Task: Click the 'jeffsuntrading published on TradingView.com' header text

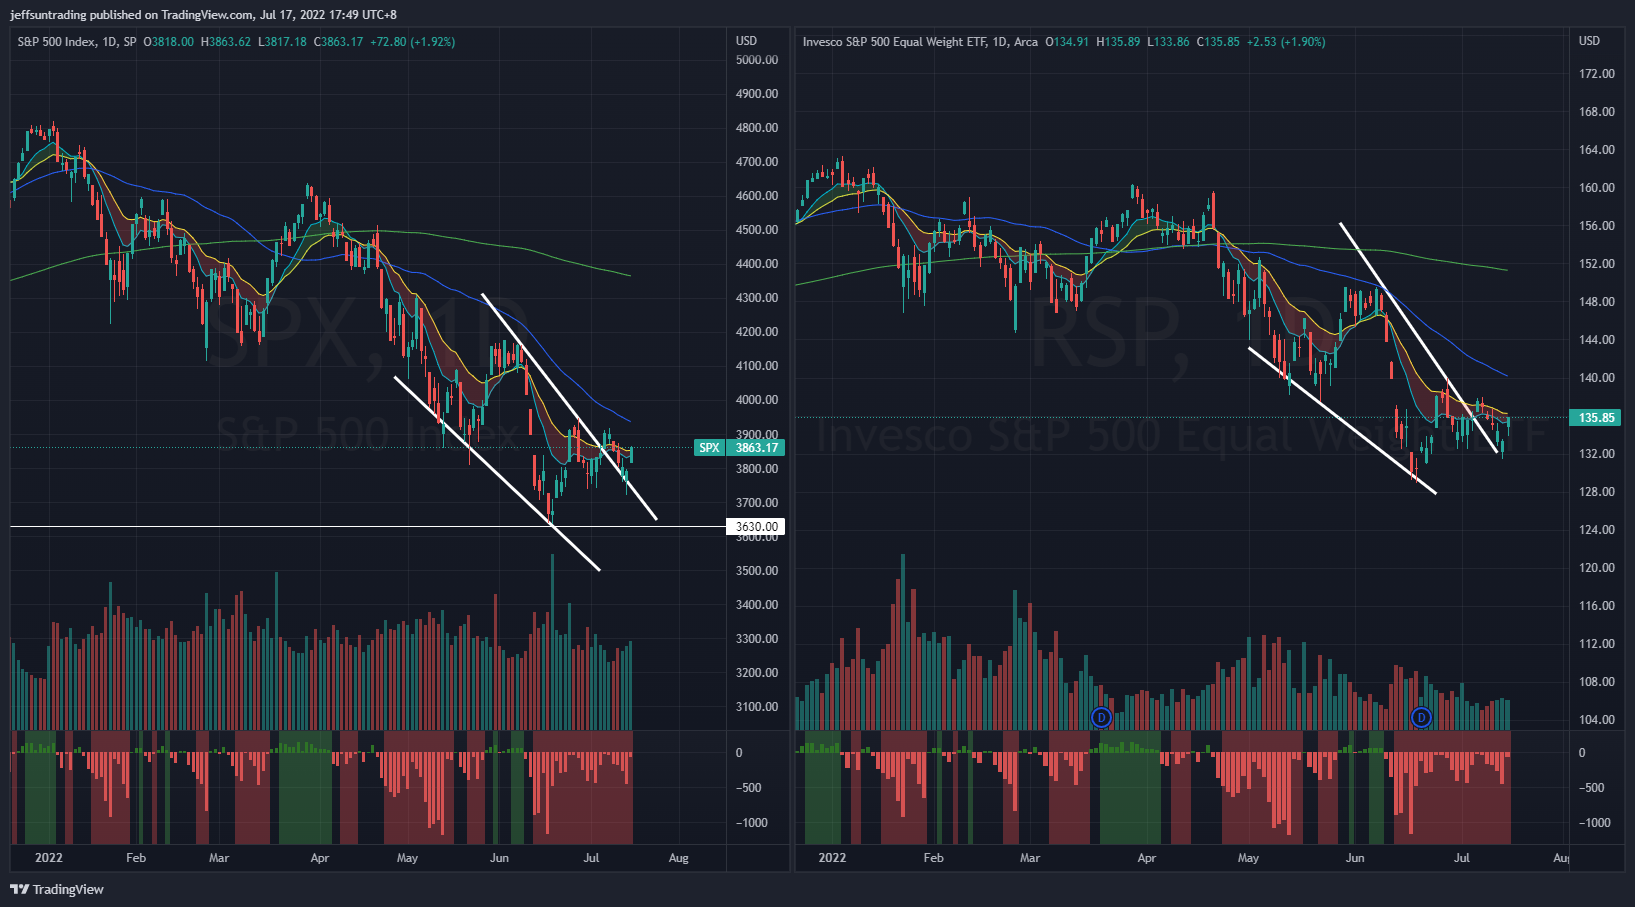Action: pyautogui.click(x=132, y=15)
